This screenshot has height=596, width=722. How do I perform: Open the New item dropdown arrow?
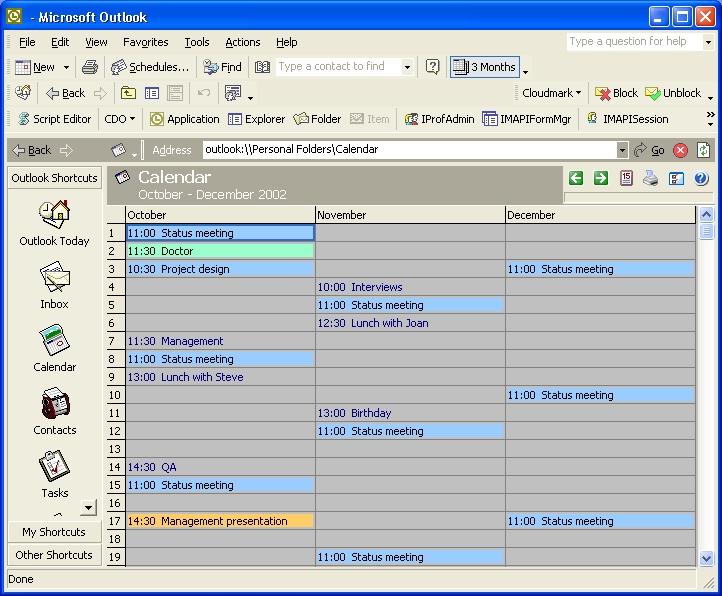[x=66, y=67]
